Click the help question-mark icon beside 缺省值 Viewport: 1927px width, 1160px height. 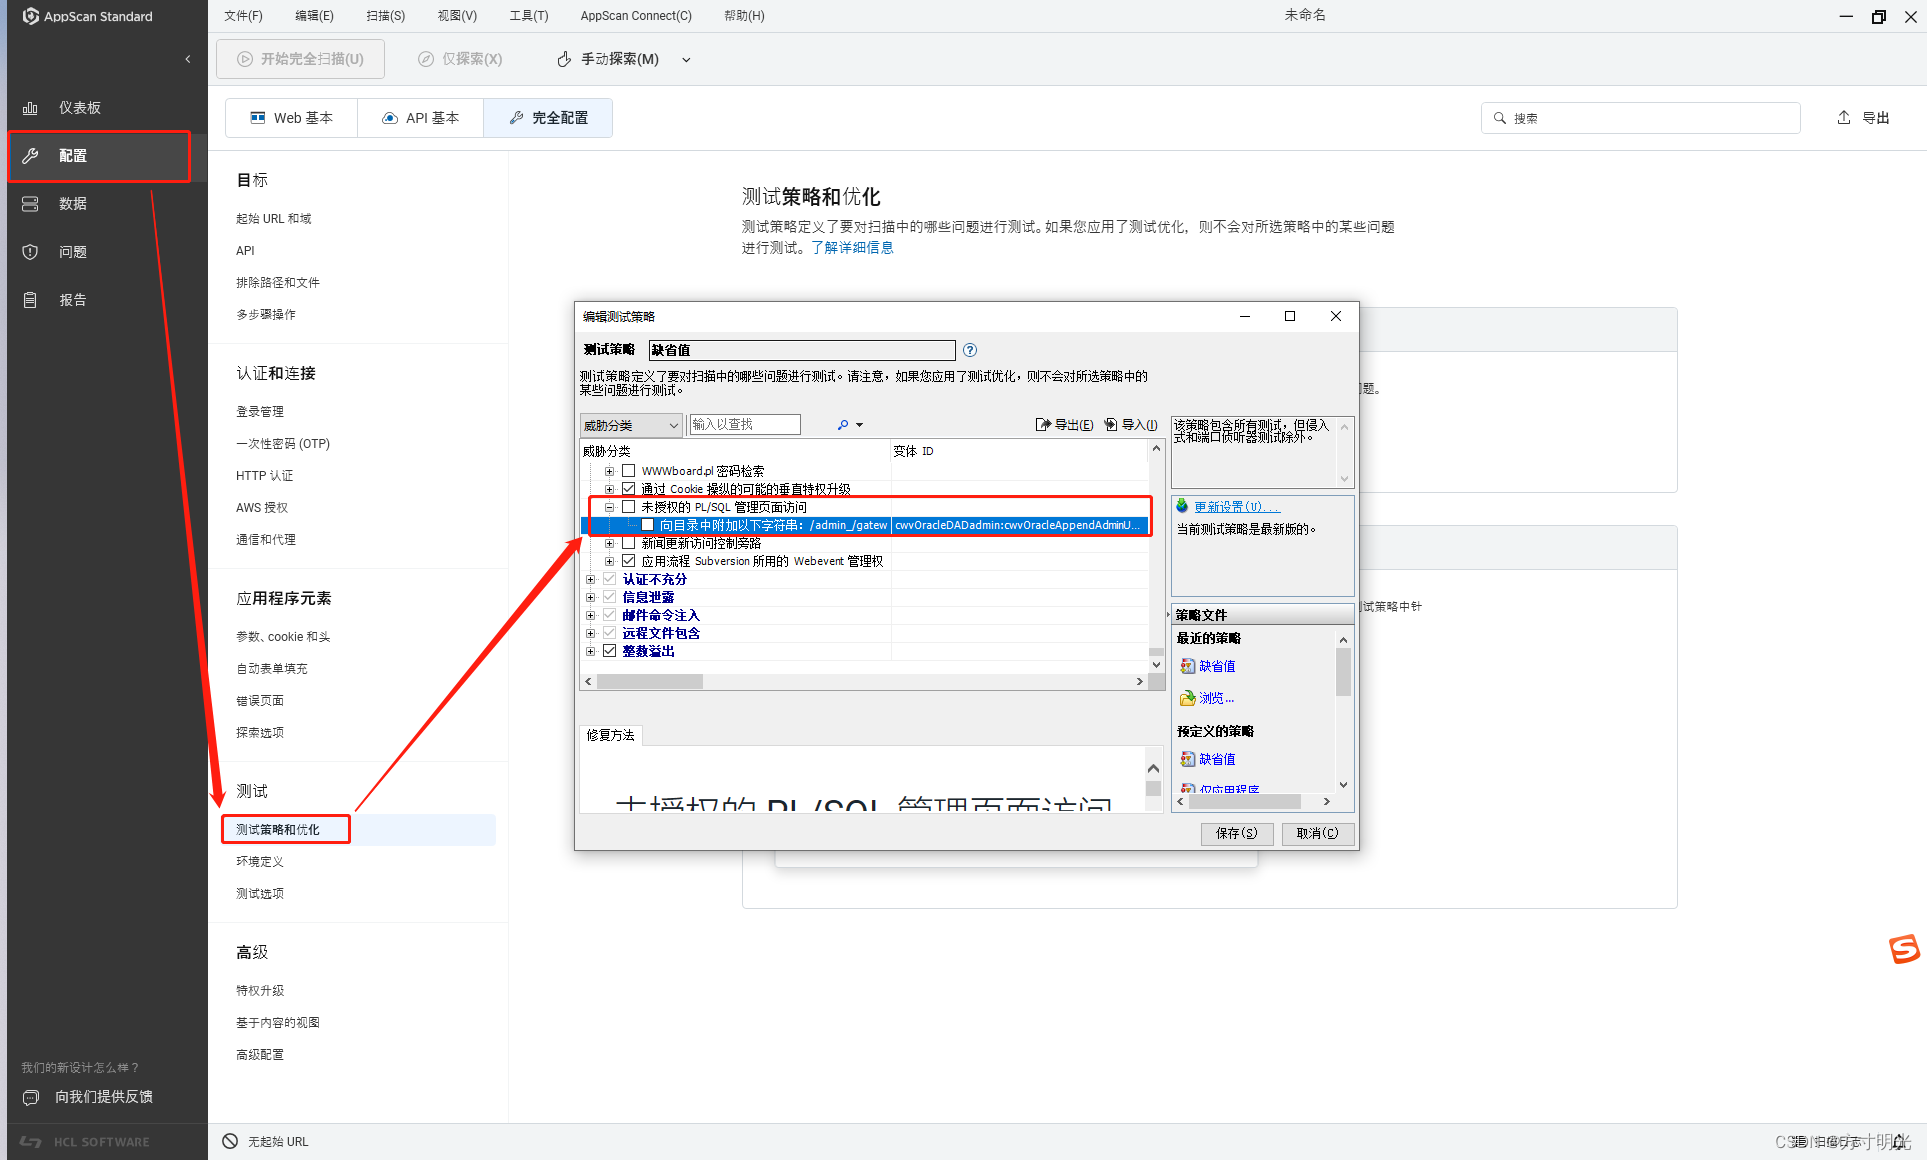pos(970,350)
